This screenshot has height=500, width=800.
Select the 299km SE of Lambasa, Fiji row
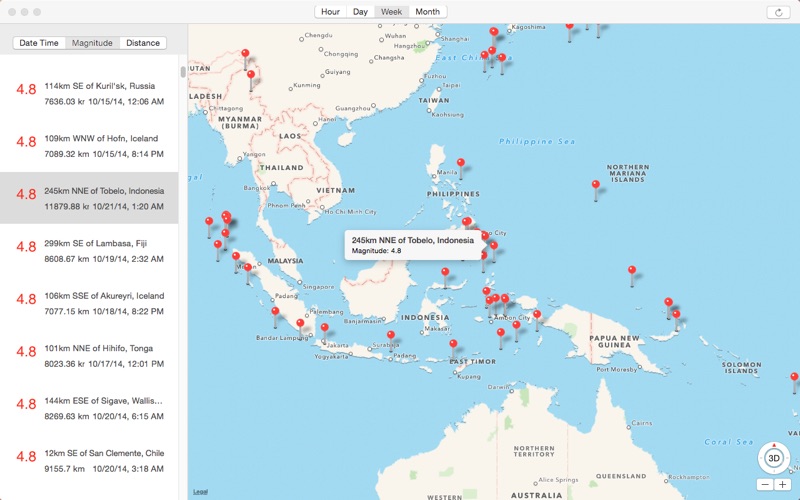tap(89, 251)
